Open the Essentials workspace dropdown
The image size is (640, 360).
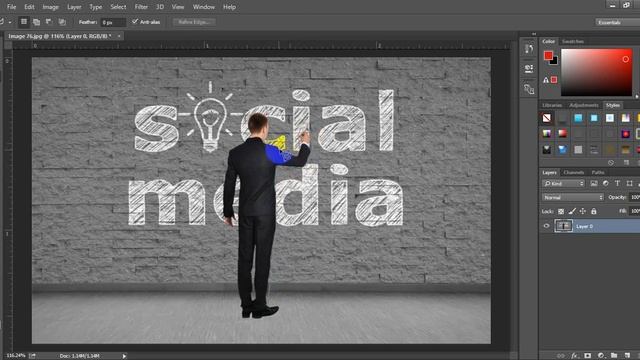point(617,22)
